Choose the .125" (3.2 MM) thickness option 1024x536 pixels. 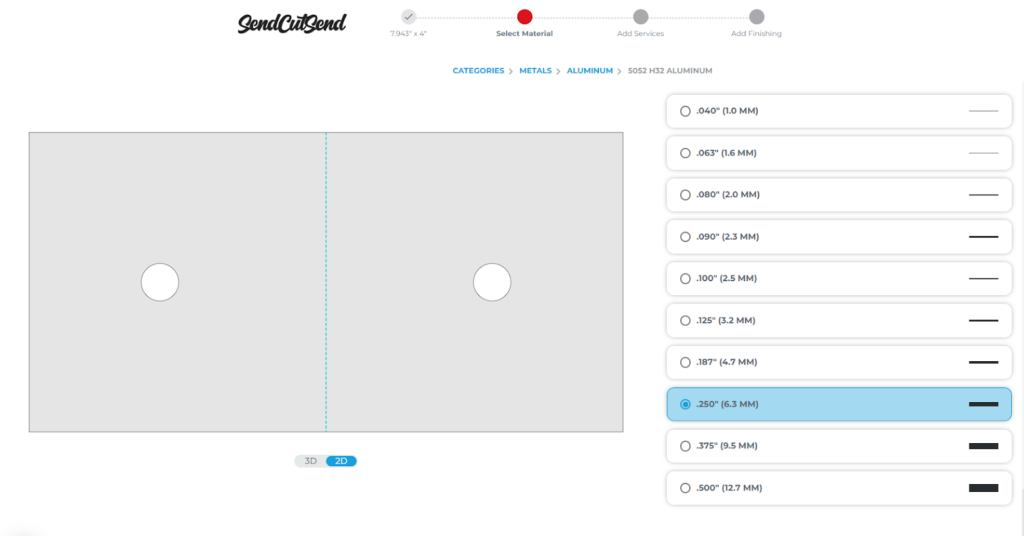click(x=685, y=321)
